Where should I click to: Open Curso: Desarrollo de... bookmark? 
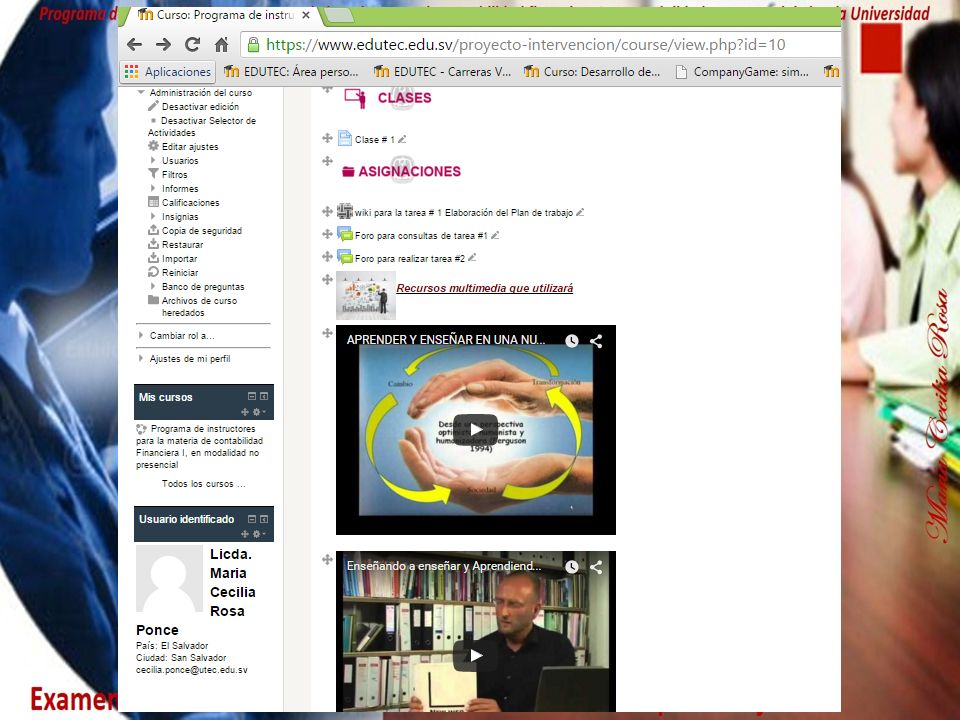coord(592,72)
